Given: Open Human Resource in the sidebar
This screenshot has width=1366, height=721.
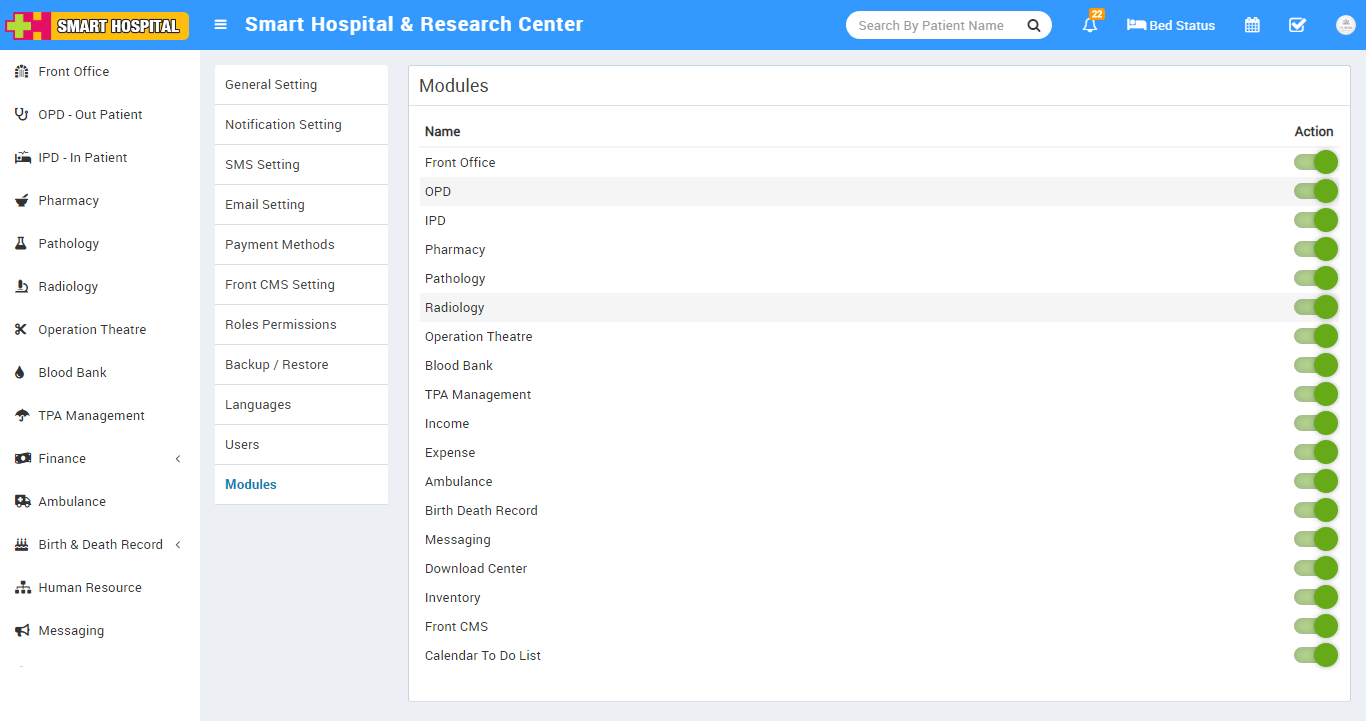Looking at the screenshot, I should click(89, 587).
